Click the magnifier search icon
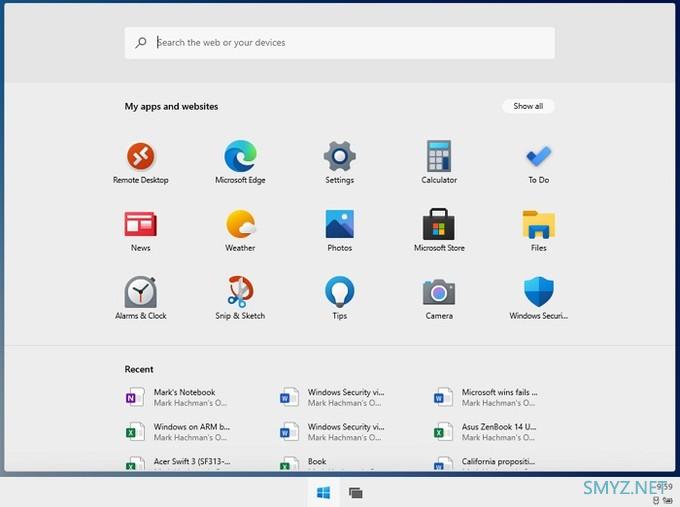The image size is (680, 507). click(x=141, y=43)
